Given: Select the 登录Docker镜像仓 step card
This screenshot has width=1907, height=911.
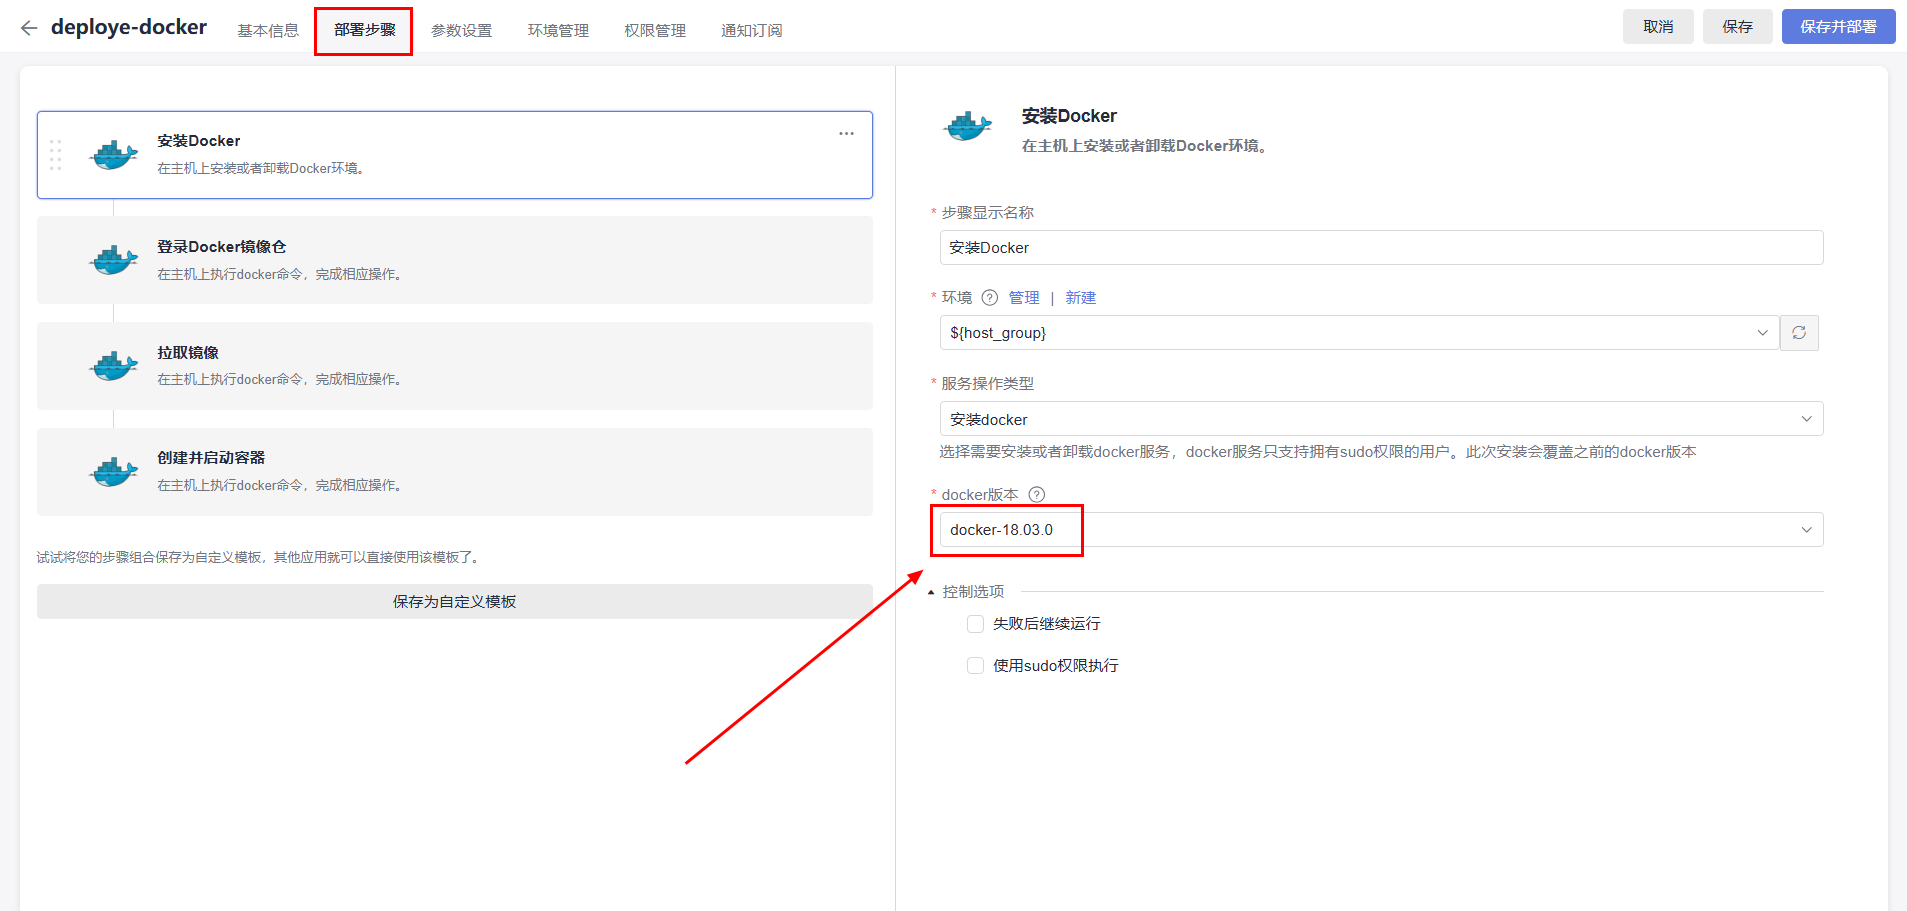Looking at the screenshot, I should [x=454, y=260].
